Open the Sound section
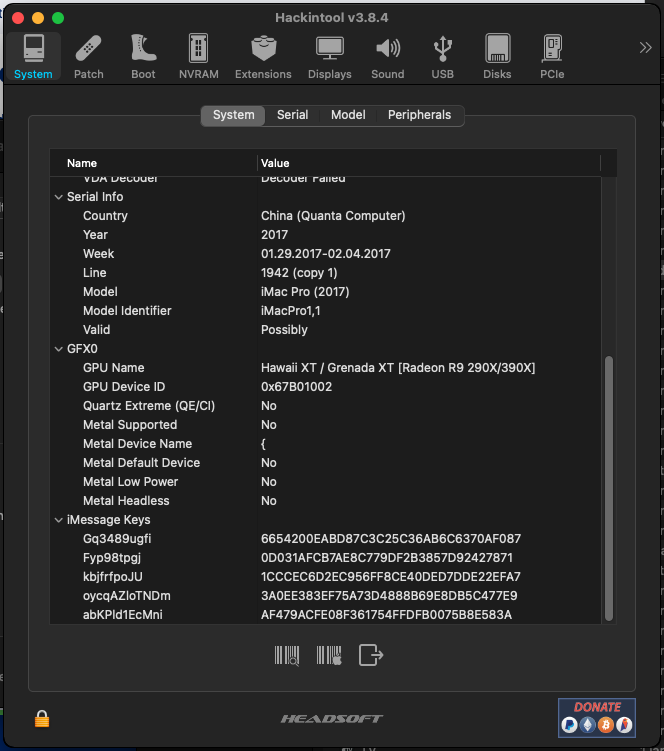 click(x=387, y=56)
